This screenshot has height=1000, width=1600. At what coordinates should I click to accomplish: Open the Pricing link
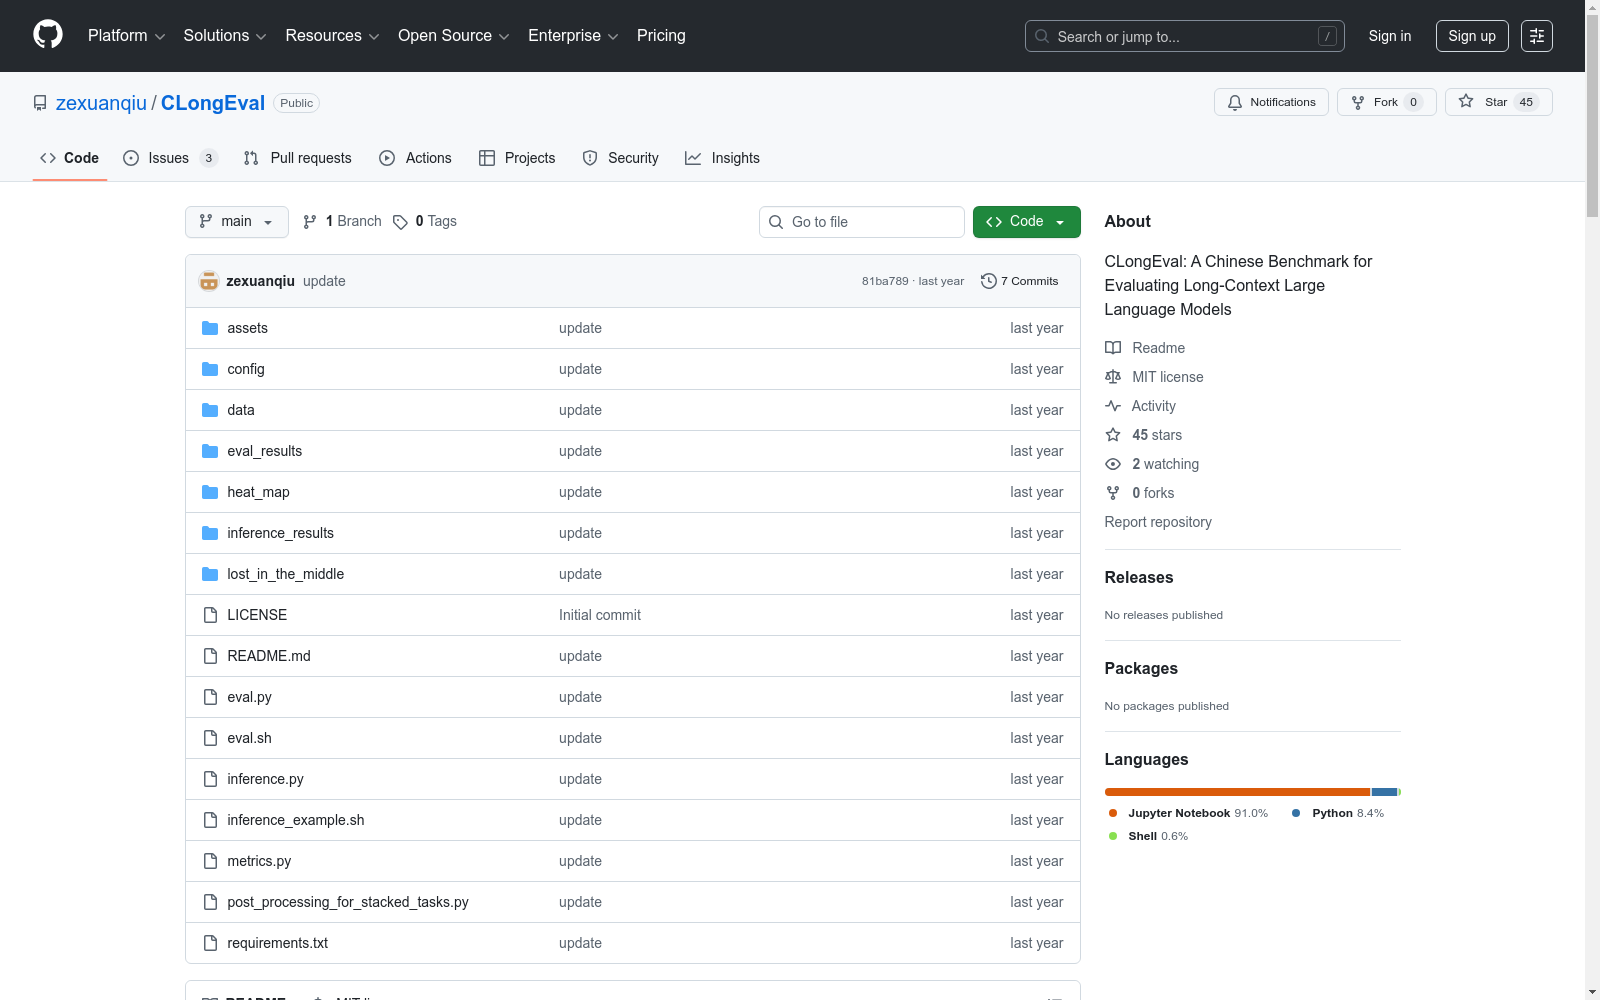(661, 36)
